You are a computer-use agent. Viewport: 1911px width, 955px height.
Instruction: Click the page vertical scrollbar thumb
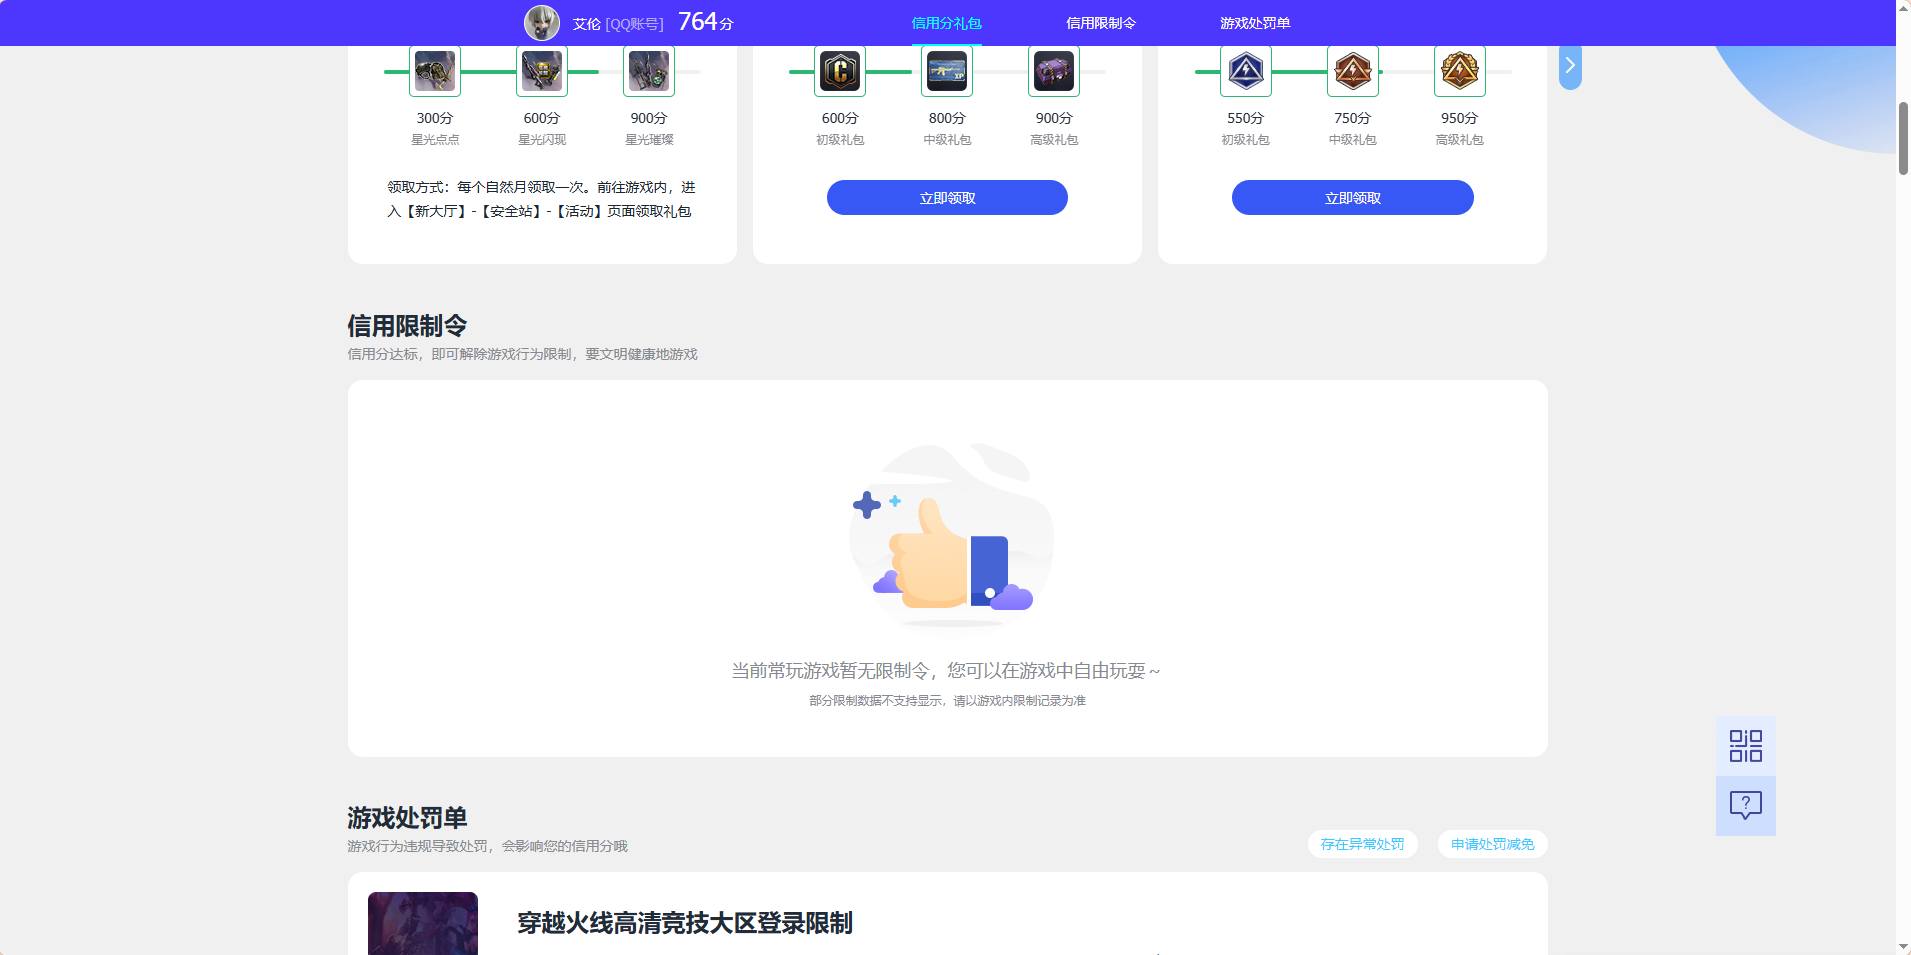tap(1903, 138)
